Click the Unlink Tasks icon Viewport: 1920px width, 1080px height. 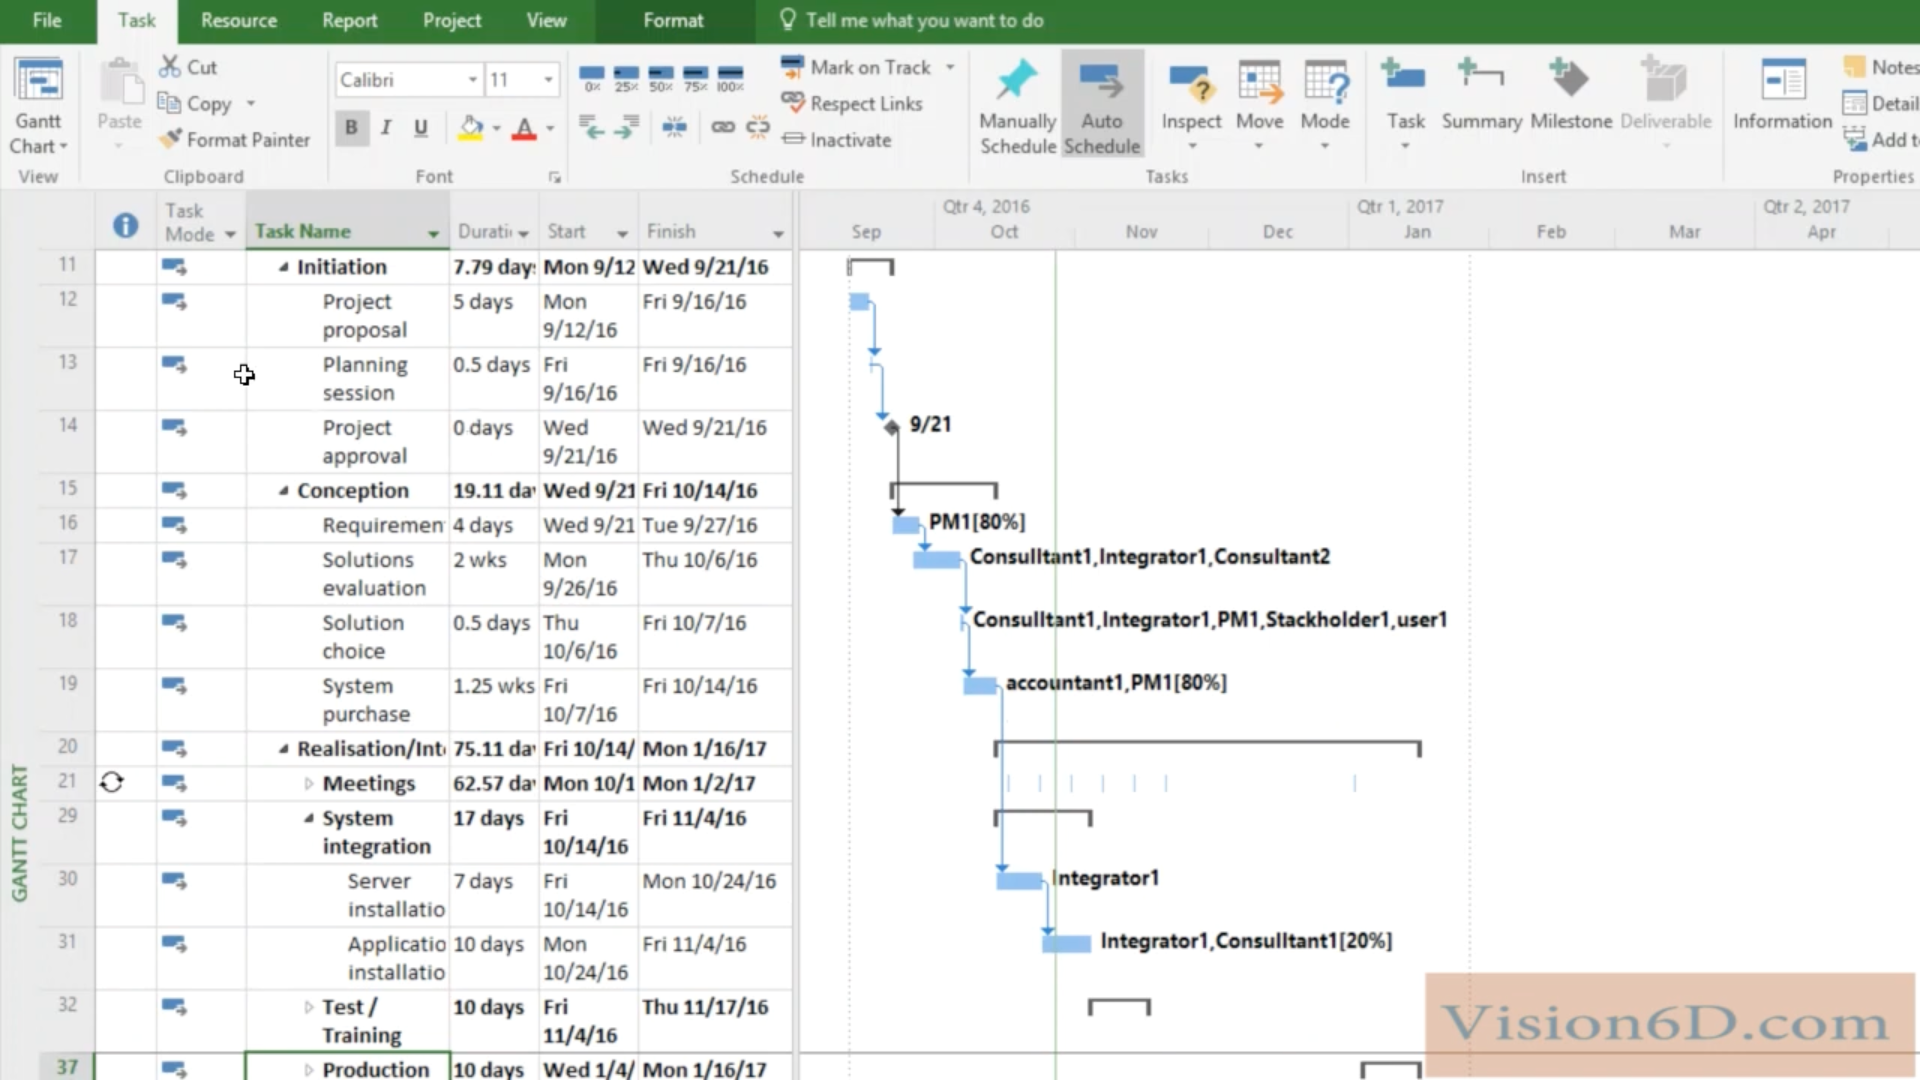[758, 127]
